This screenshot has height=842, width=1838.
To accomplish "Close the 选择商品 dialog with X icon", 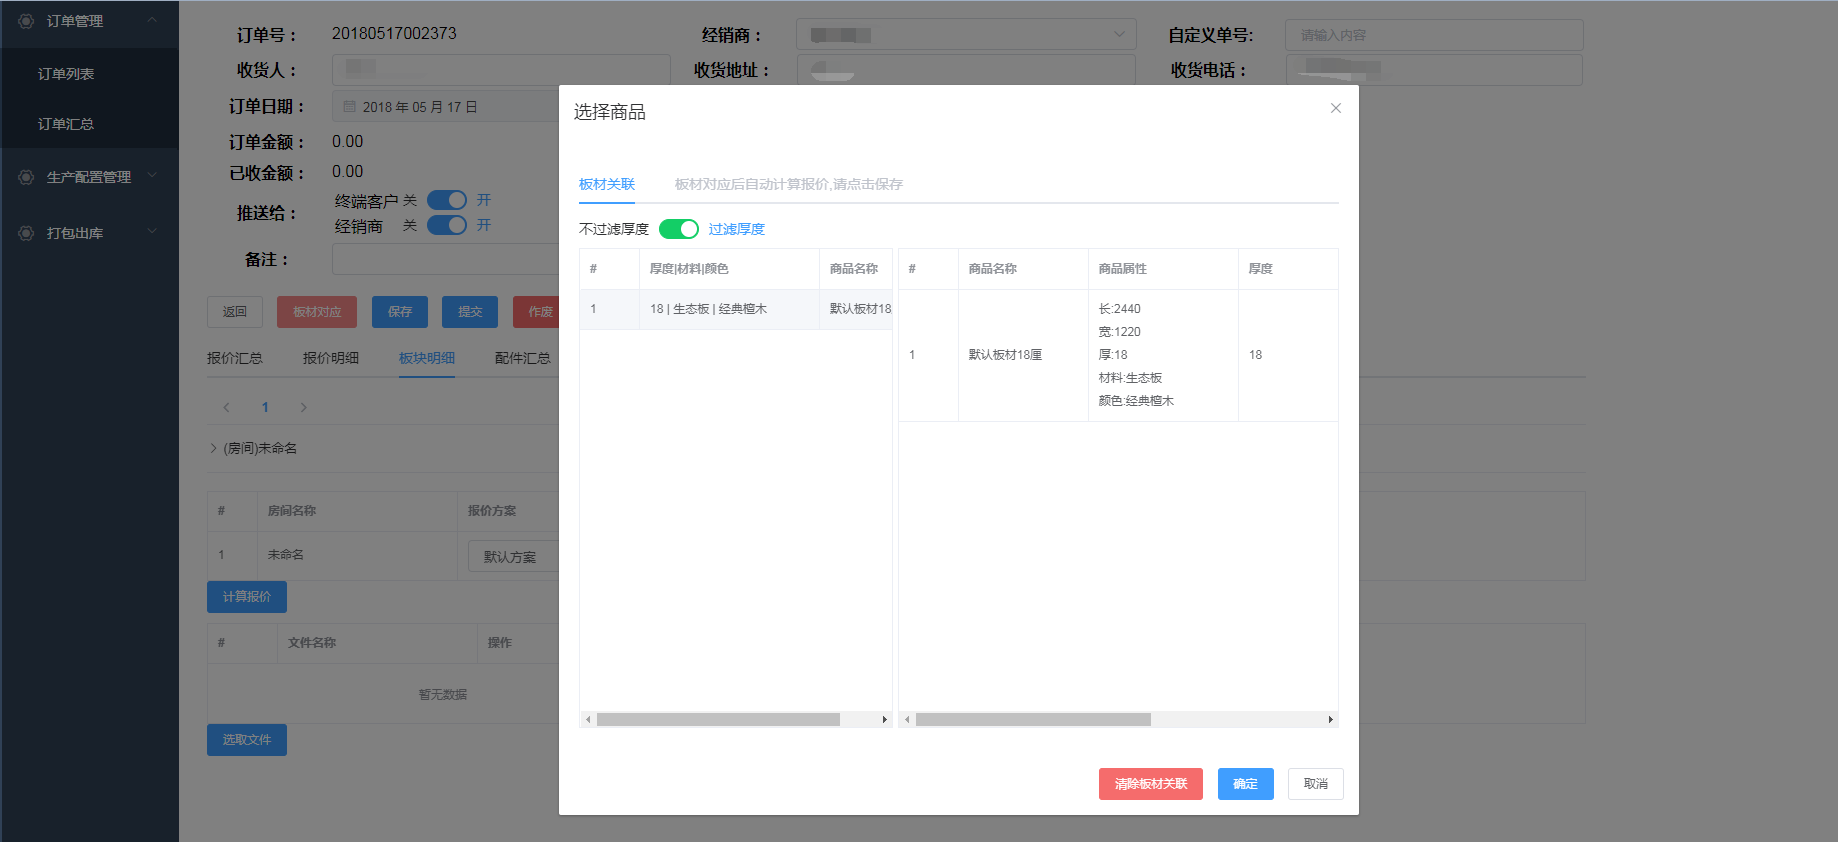I will pyautogui.click(x=1335, y=108).
